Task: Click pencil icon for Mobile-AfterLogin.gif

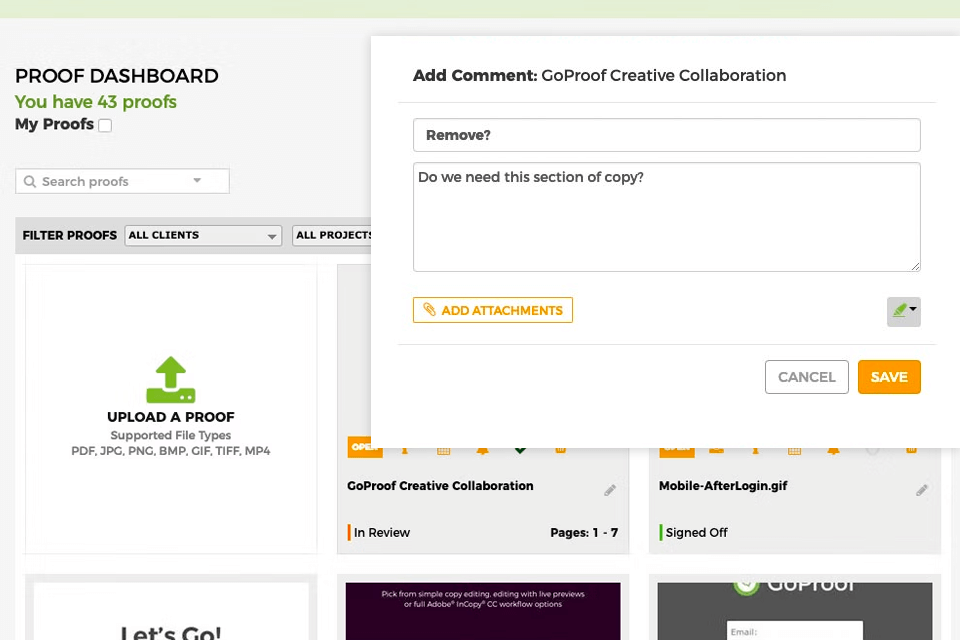Action: coord(922,490)
